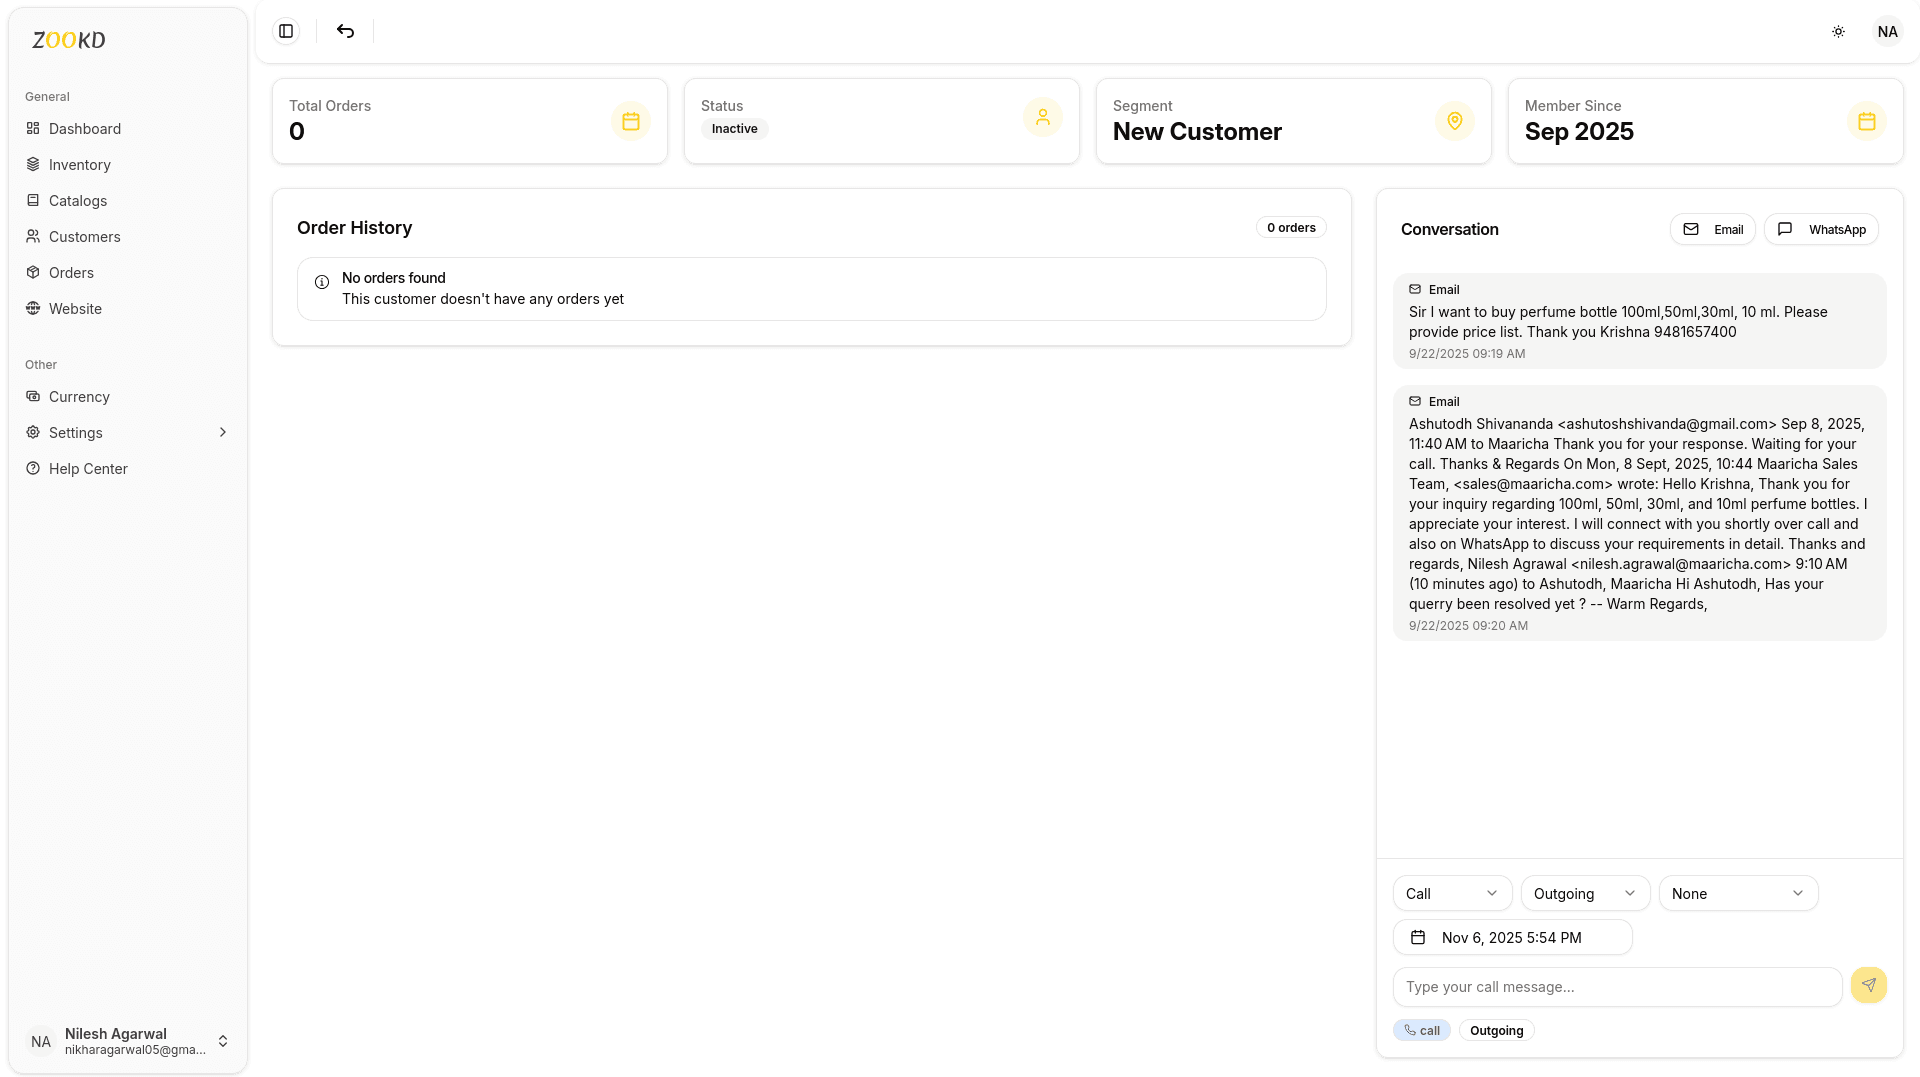Toggle the sidebar panel visibility
This screenshot has width=1920, height=1077.
[285, 31]
